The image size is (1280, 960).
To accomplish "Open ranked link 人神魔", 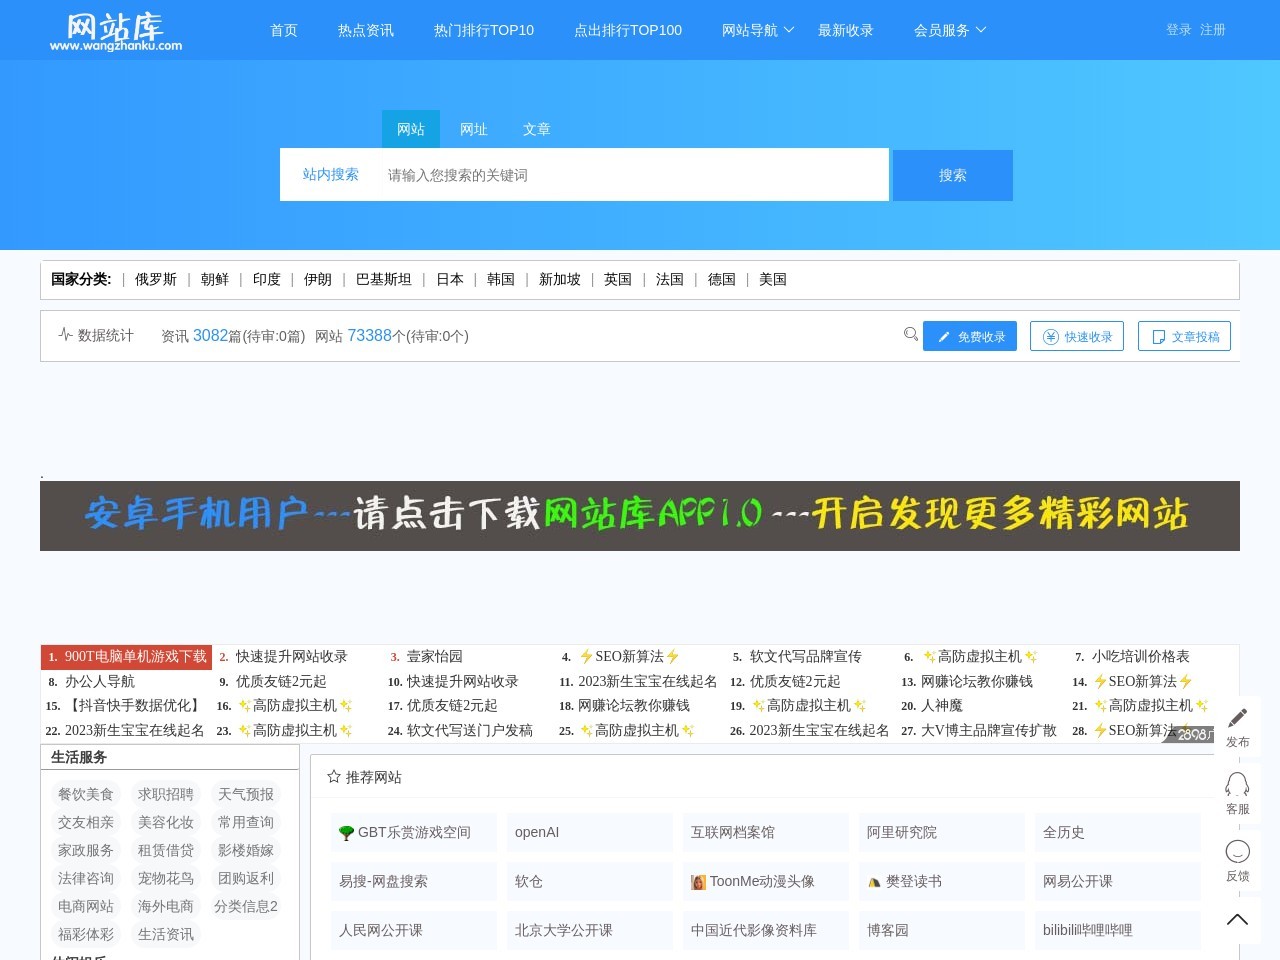I will tap(942, 706).
